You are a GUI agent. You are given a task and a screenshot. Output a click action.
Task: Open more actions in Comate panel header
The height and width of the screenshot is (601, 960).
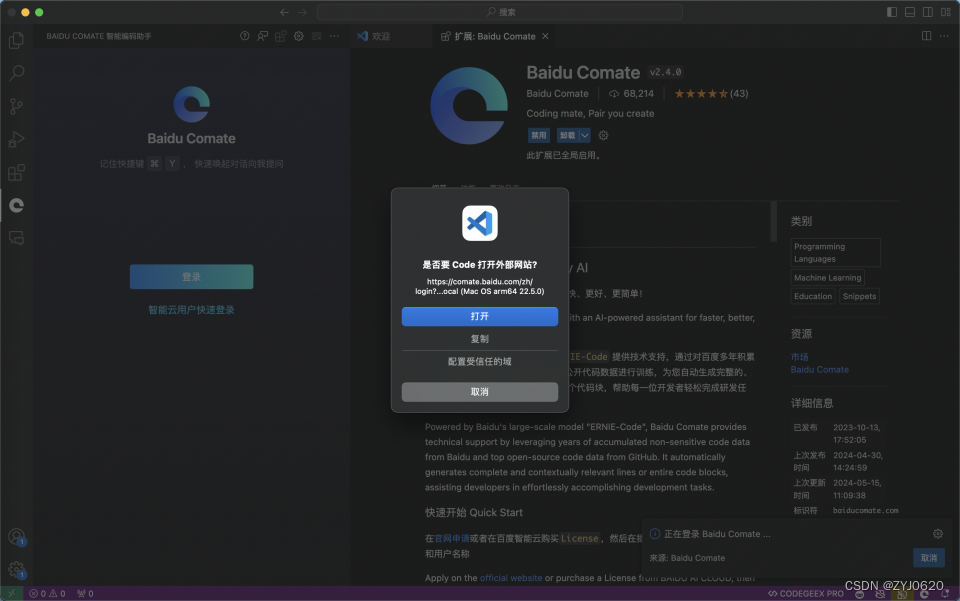click(334, 36)
